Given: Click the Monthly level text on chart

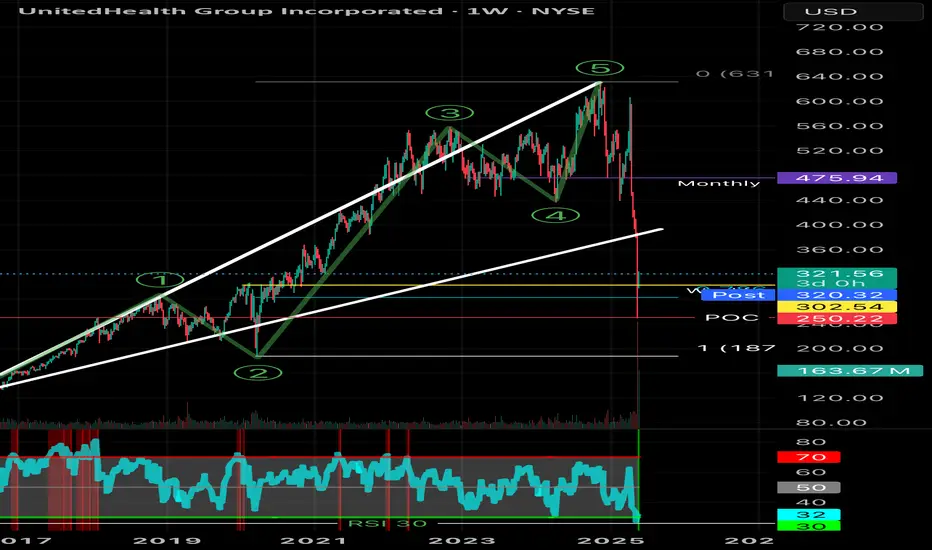Looking at the screenshot, I should tap(719, 183).
